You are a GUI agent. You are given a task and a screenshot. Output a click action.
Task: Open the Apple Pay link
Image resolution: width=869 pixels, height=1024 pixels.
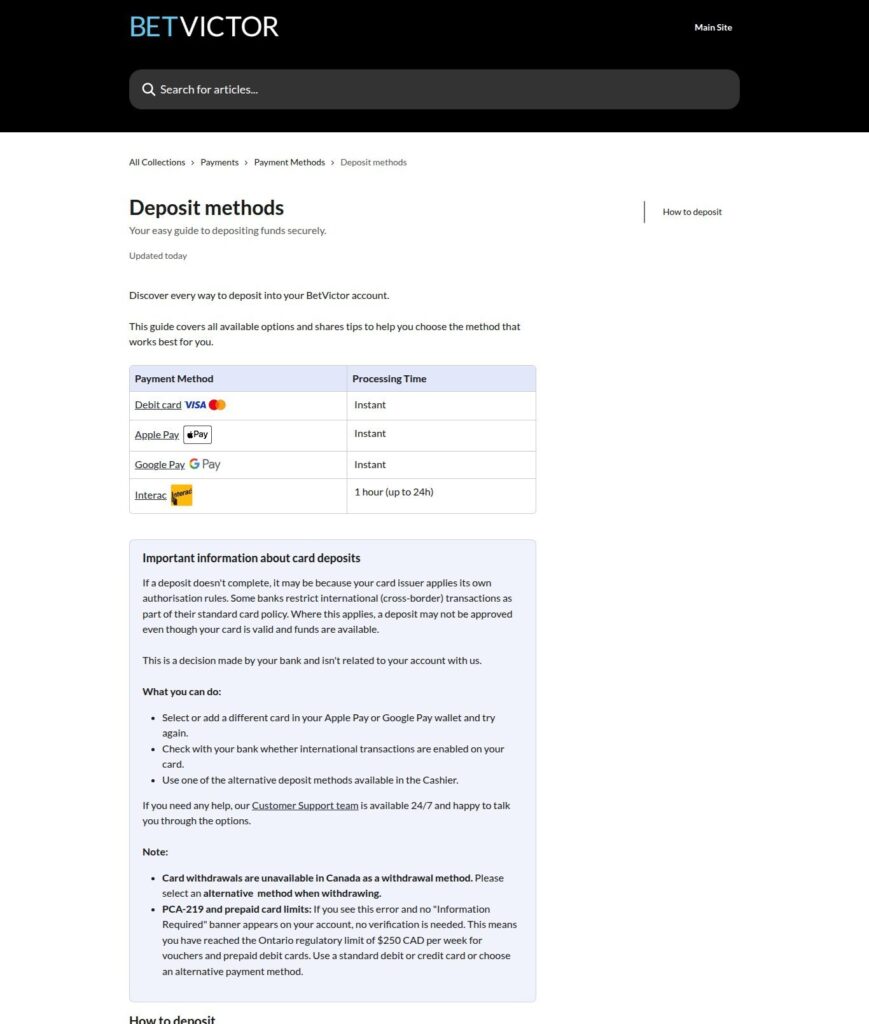click(157, 435)
